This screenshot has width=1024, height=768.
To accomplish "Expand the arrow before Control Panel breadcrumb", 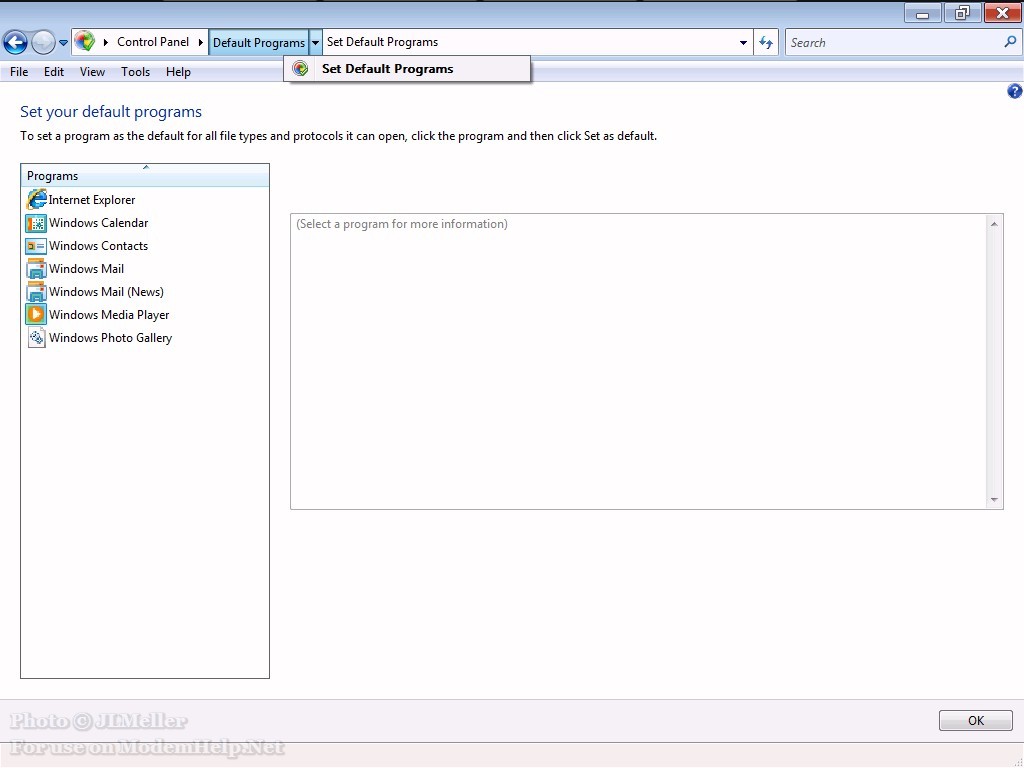I will click(x=106, y=42).
